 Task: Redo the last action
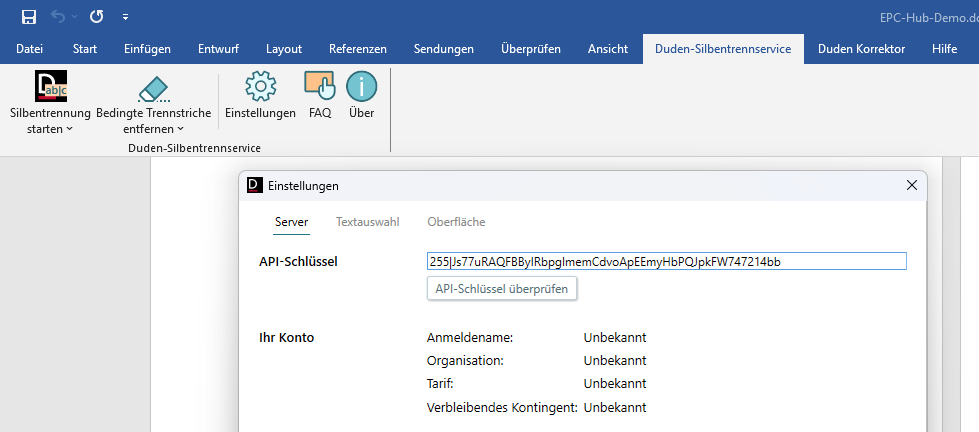[x=96, y=17]
